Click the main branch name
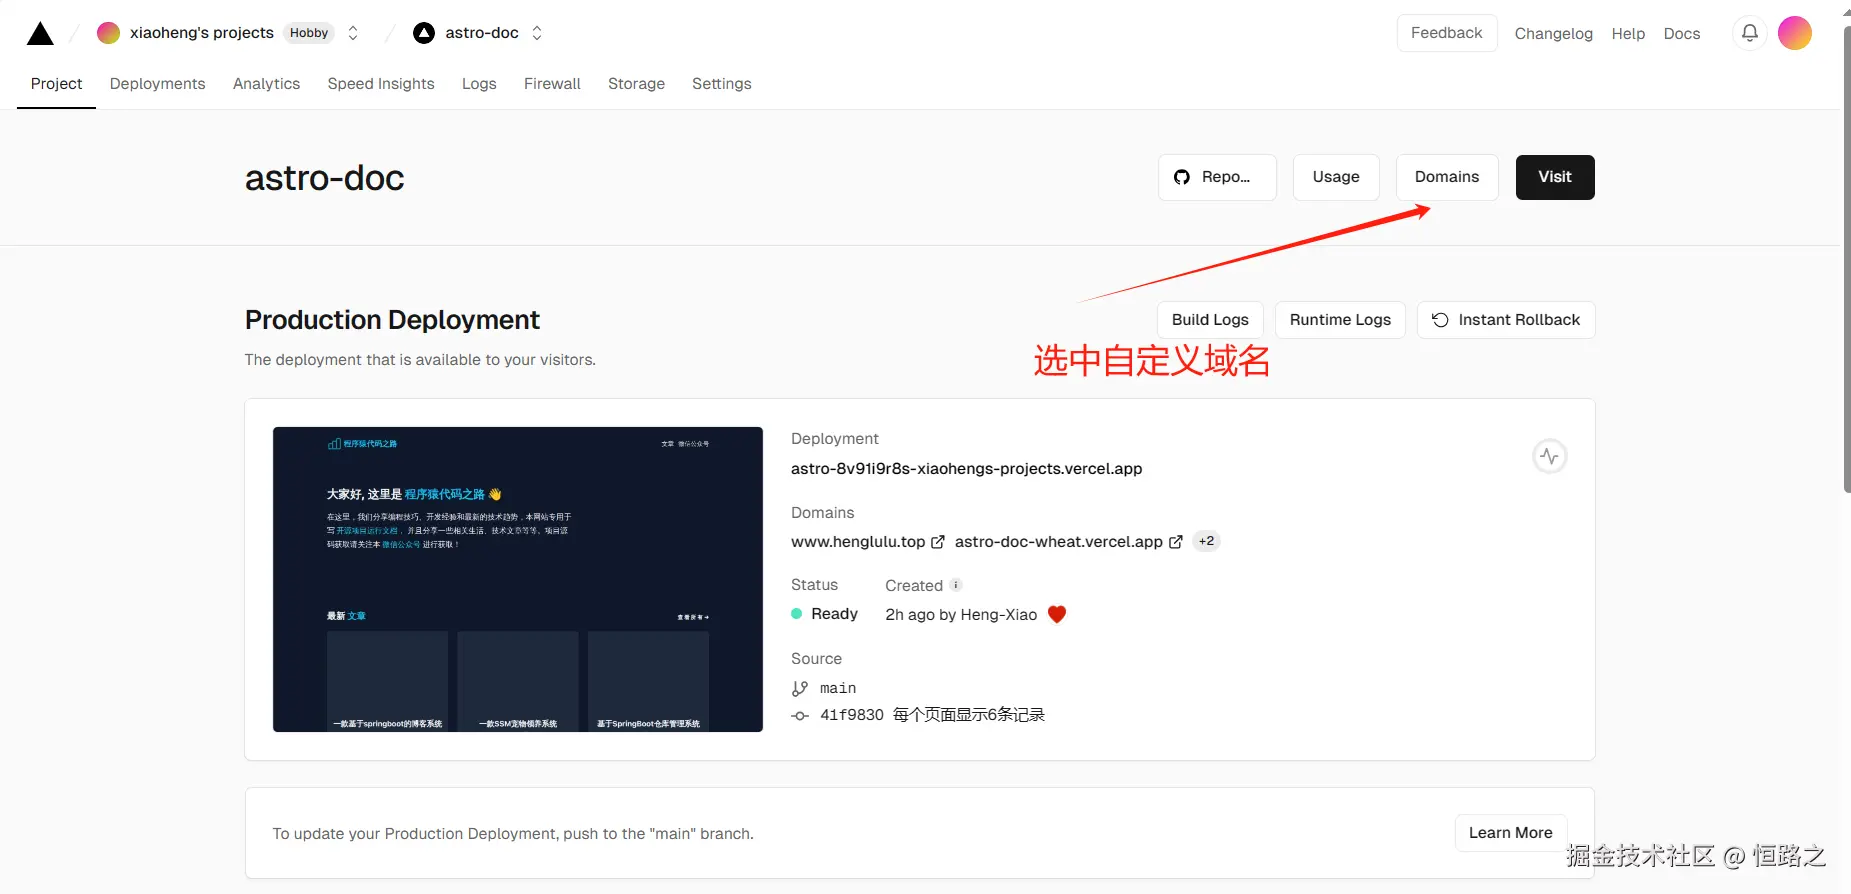The height and width of the screenshot is (894, 1851). [x=838, y=689]
